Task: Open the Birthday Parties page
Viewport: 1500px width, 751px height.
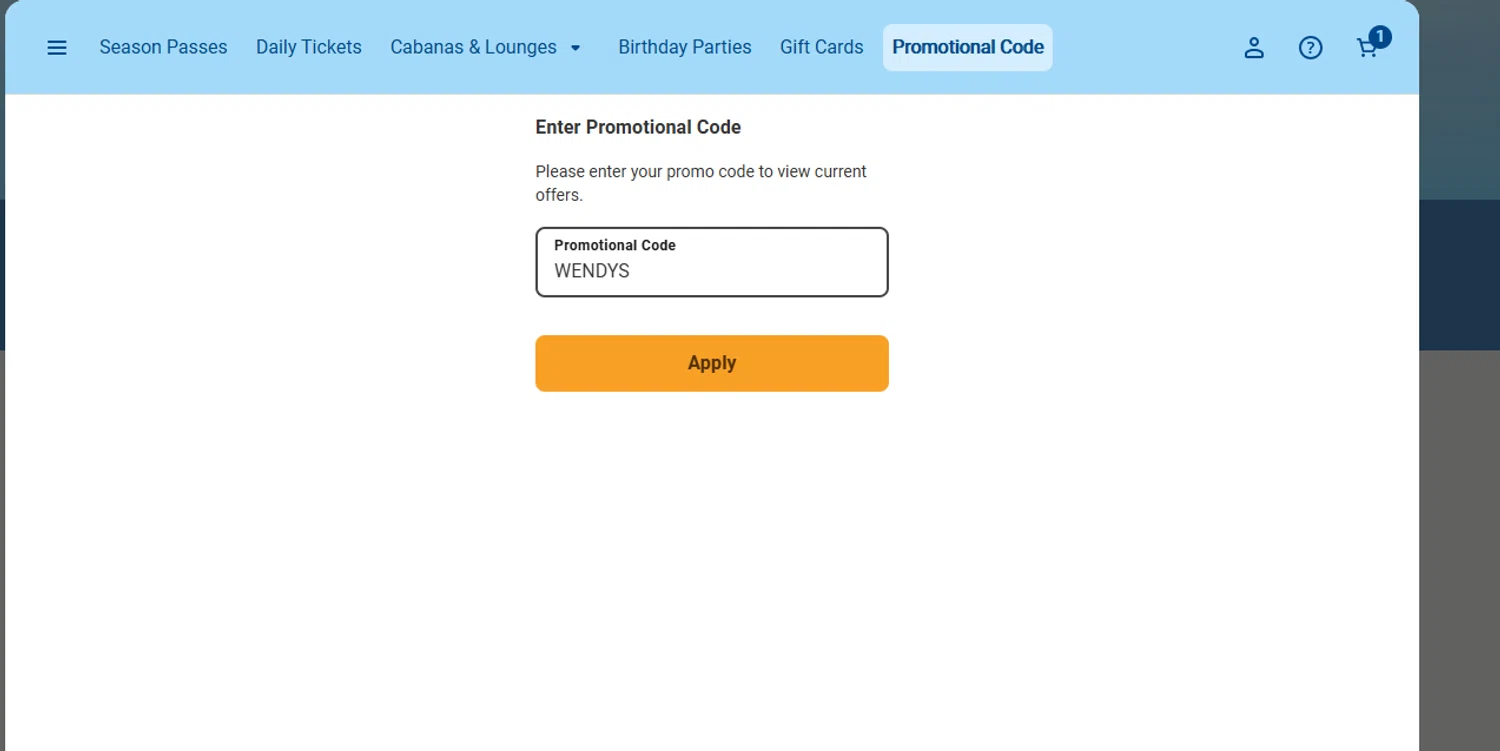Action: tap(684, 47)
